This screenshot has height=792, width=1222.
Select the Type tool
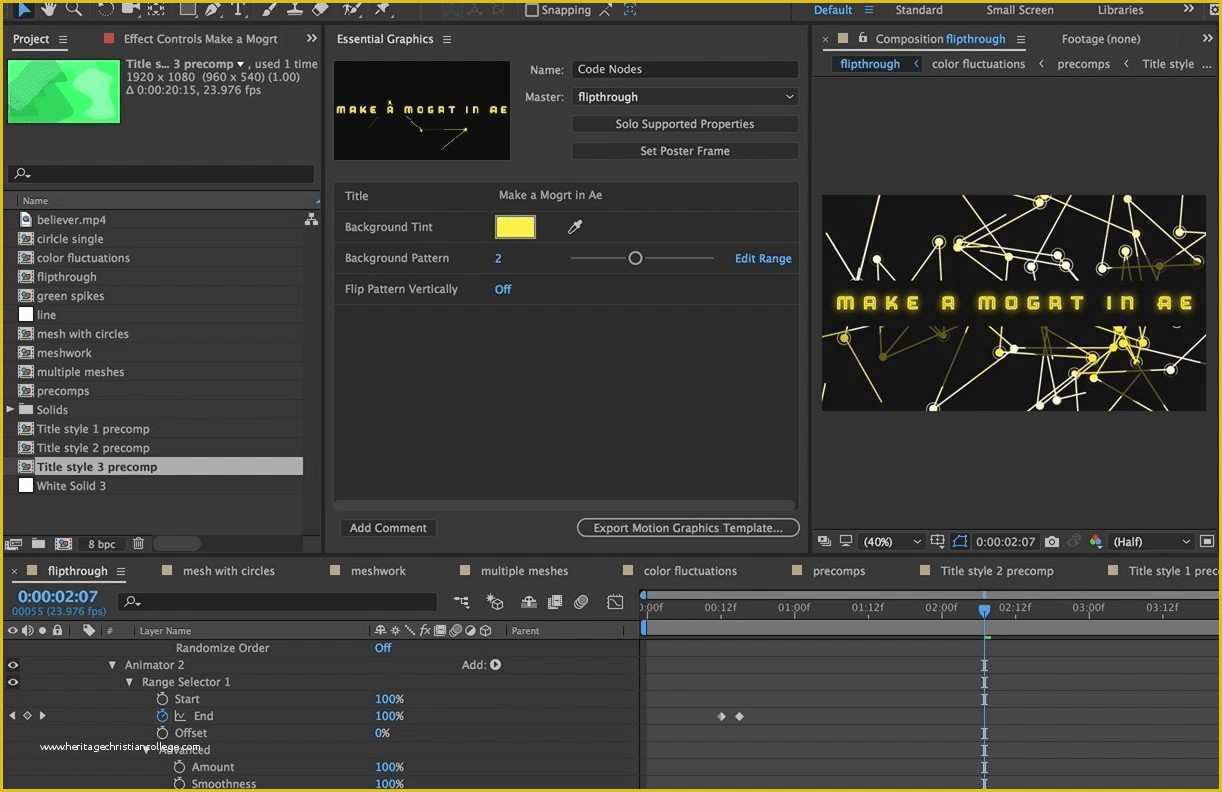(x=240, y=10)
